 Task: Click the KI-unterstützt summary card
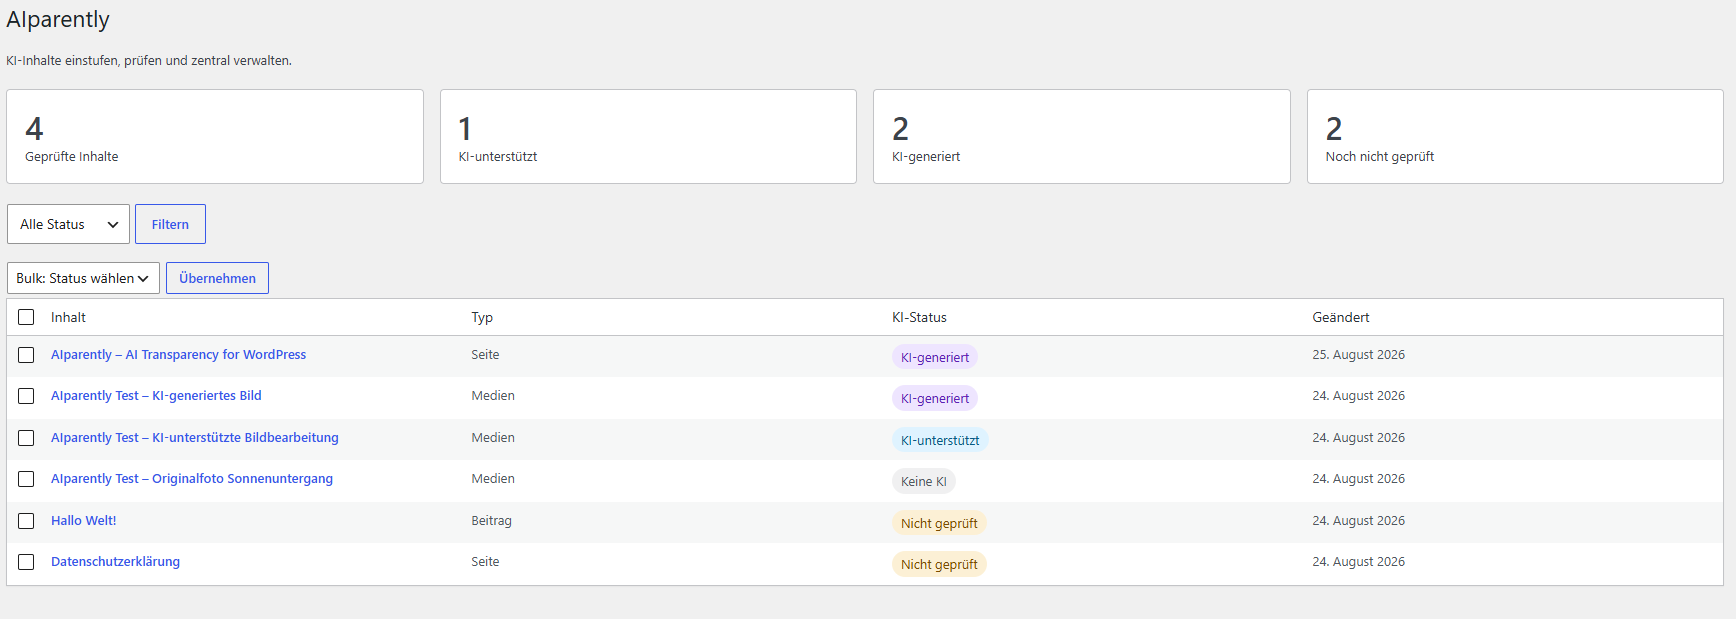[x=648, y=137]
